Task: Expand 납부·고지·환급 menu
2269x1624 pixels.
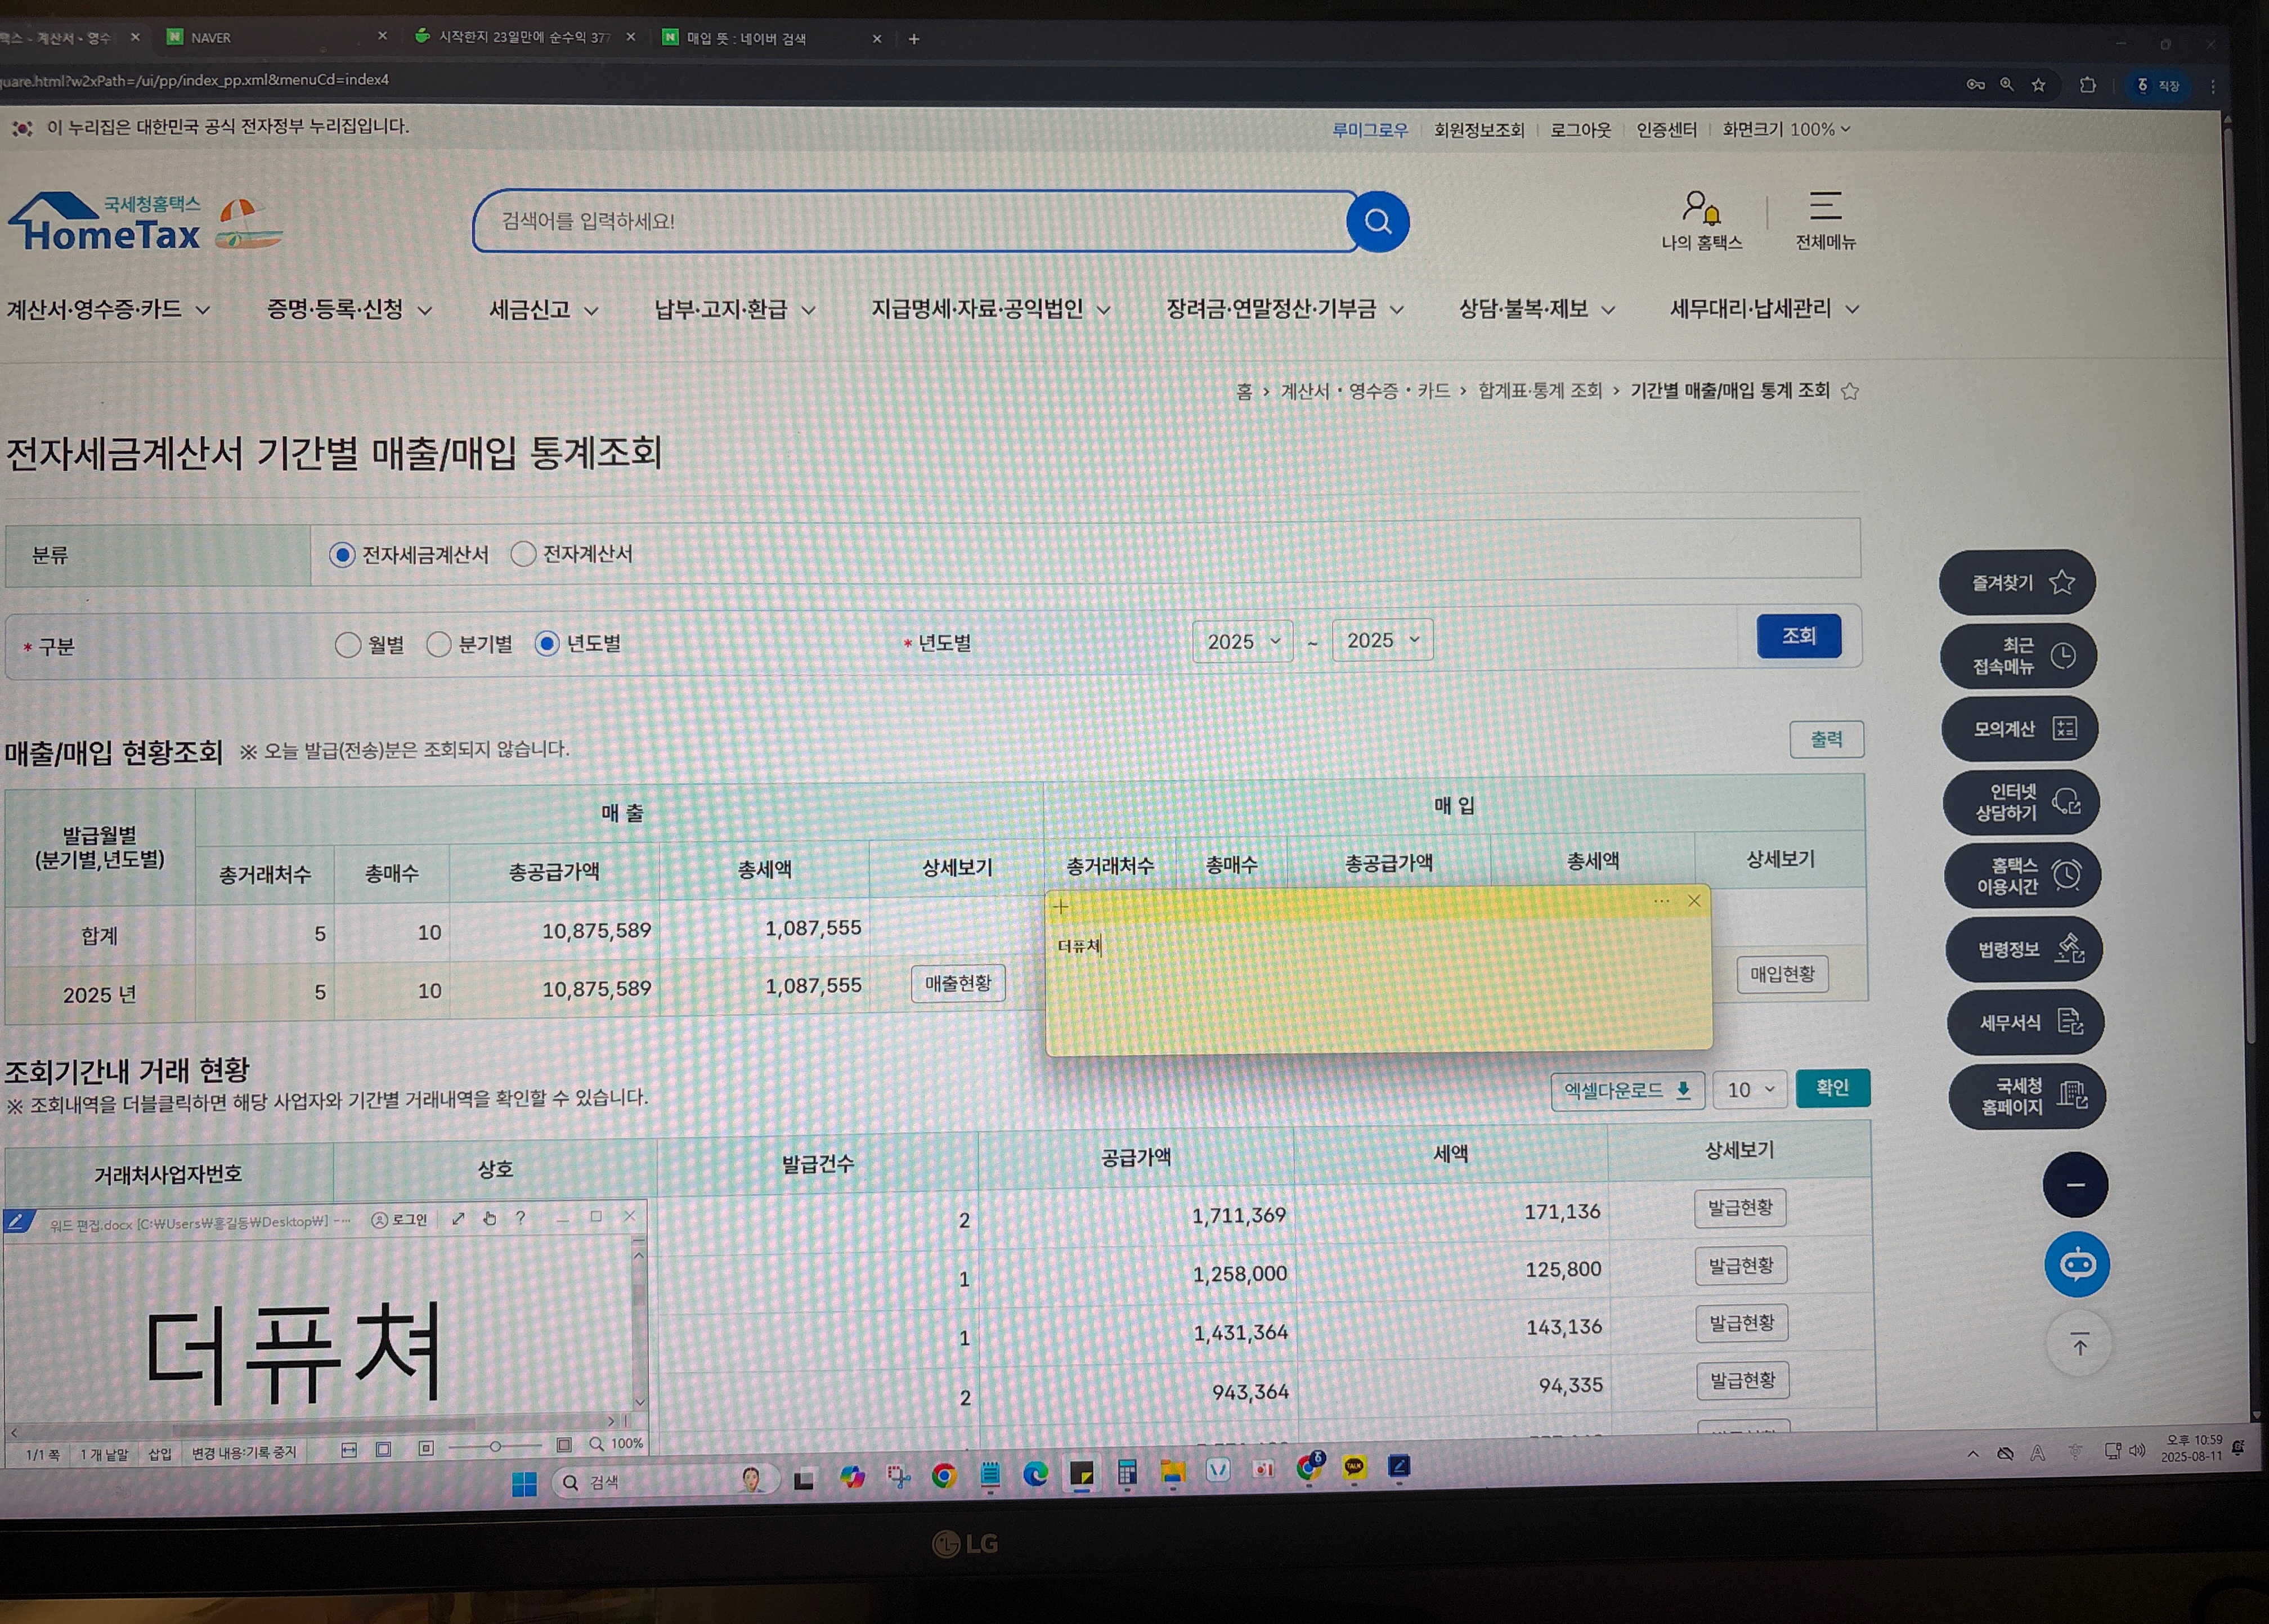Action: pyautogui.click(x=734, y=309)
